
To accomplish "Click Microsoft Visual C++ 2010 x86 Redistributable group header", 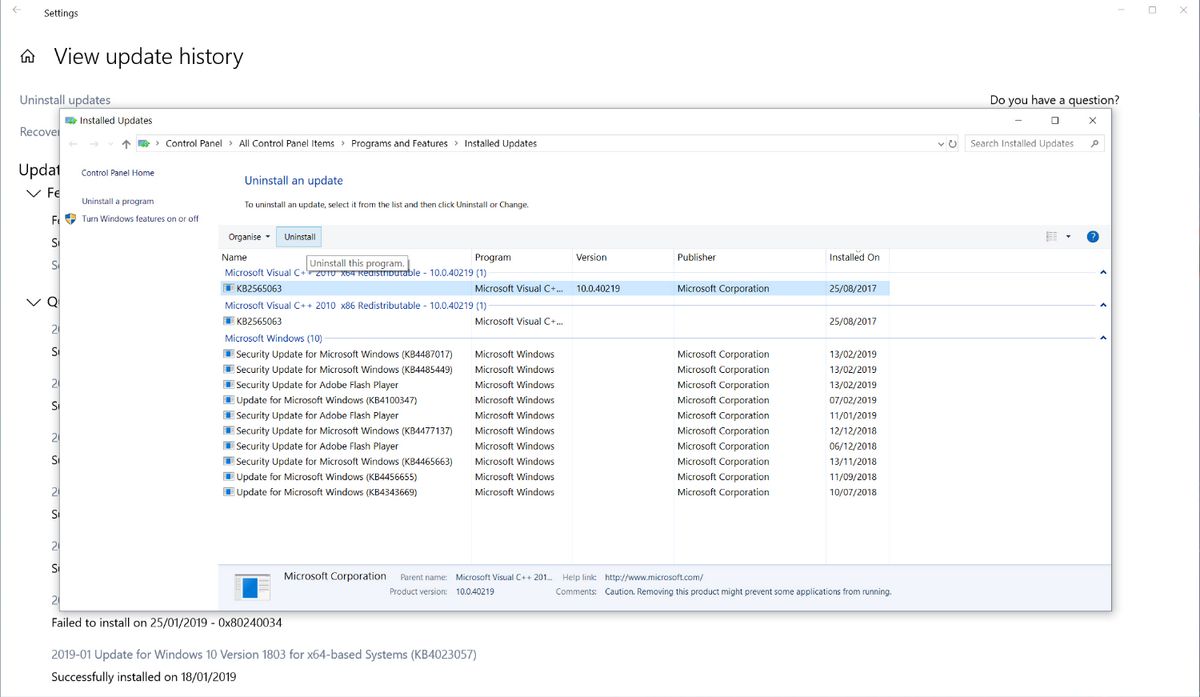I will pyautogui.click(x=356, y=305).
